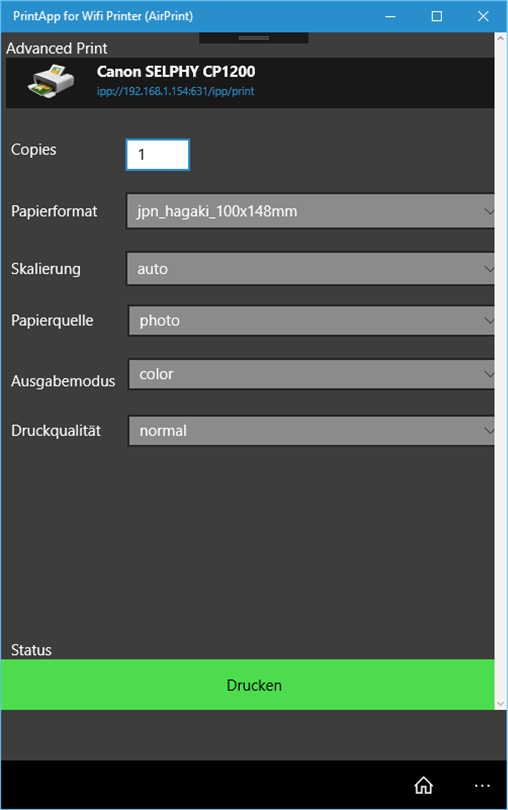Focus the Copies number field
508x810 pixels.
click(x=158, y=154)
